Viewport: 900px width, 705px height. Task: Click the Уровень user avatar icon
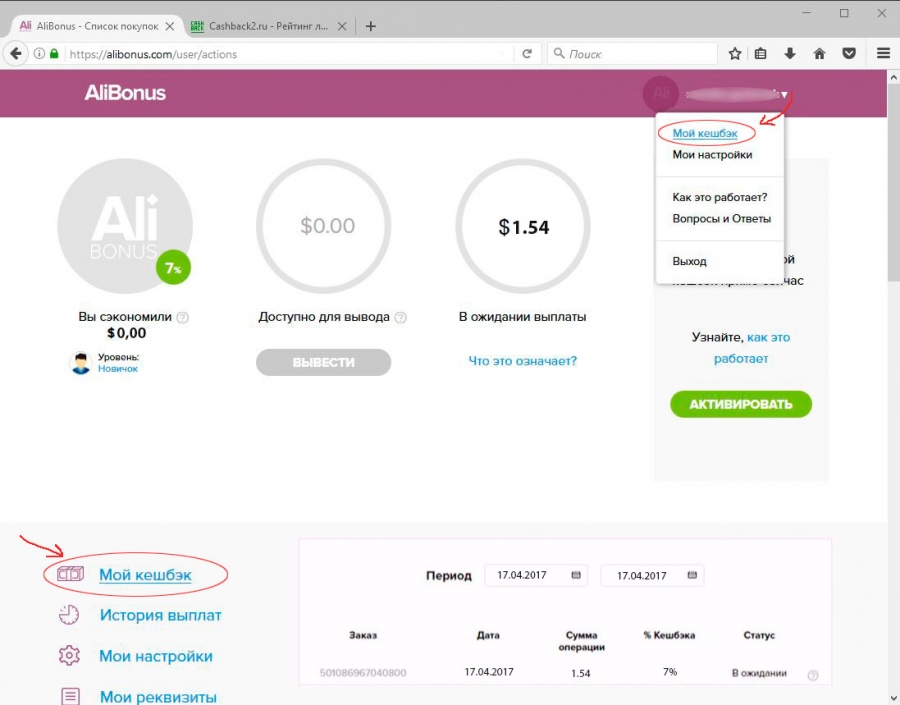(81, 363)
